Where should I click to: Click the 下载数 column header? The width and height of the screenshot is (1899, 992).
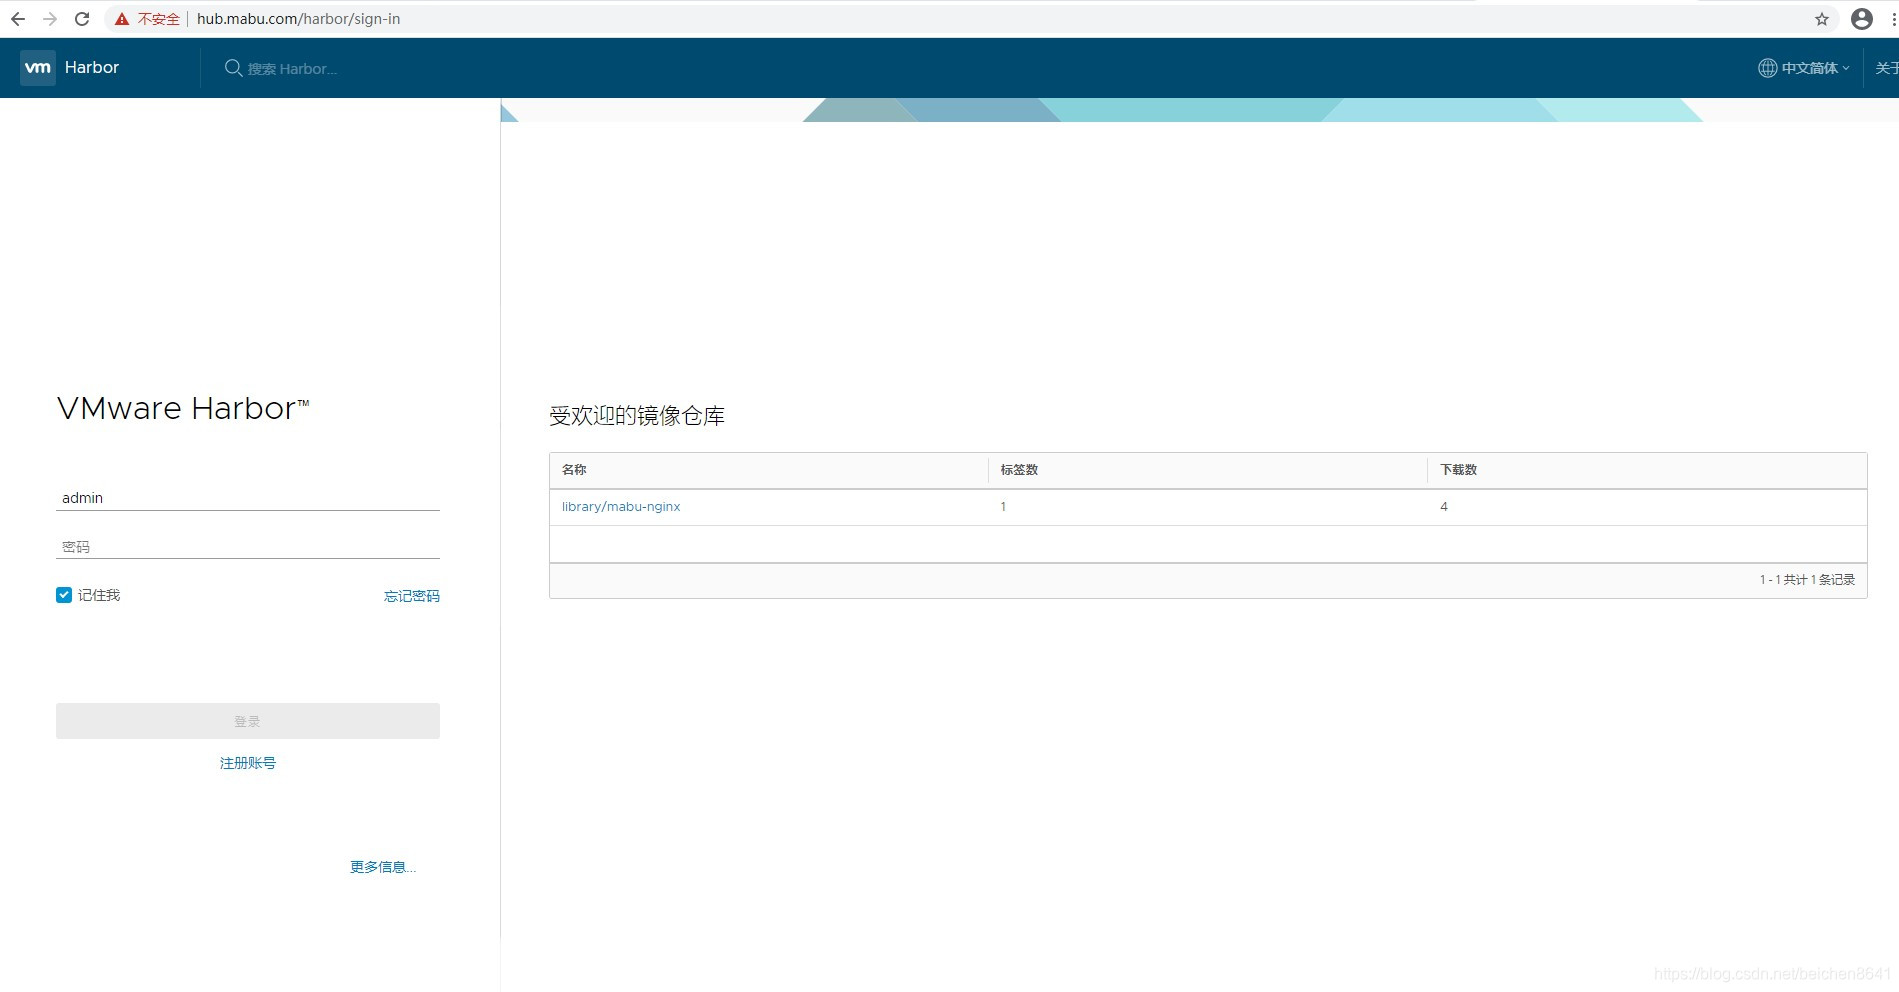pos(1458,470)
